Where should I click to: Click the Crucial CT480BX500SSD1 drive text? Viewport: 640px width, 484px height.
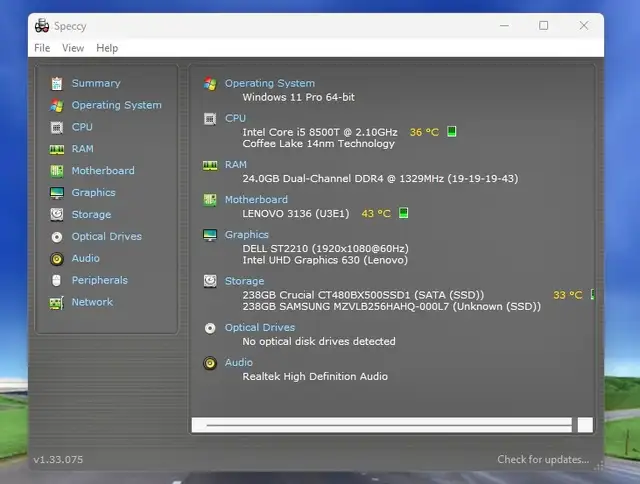pos(363,295)
